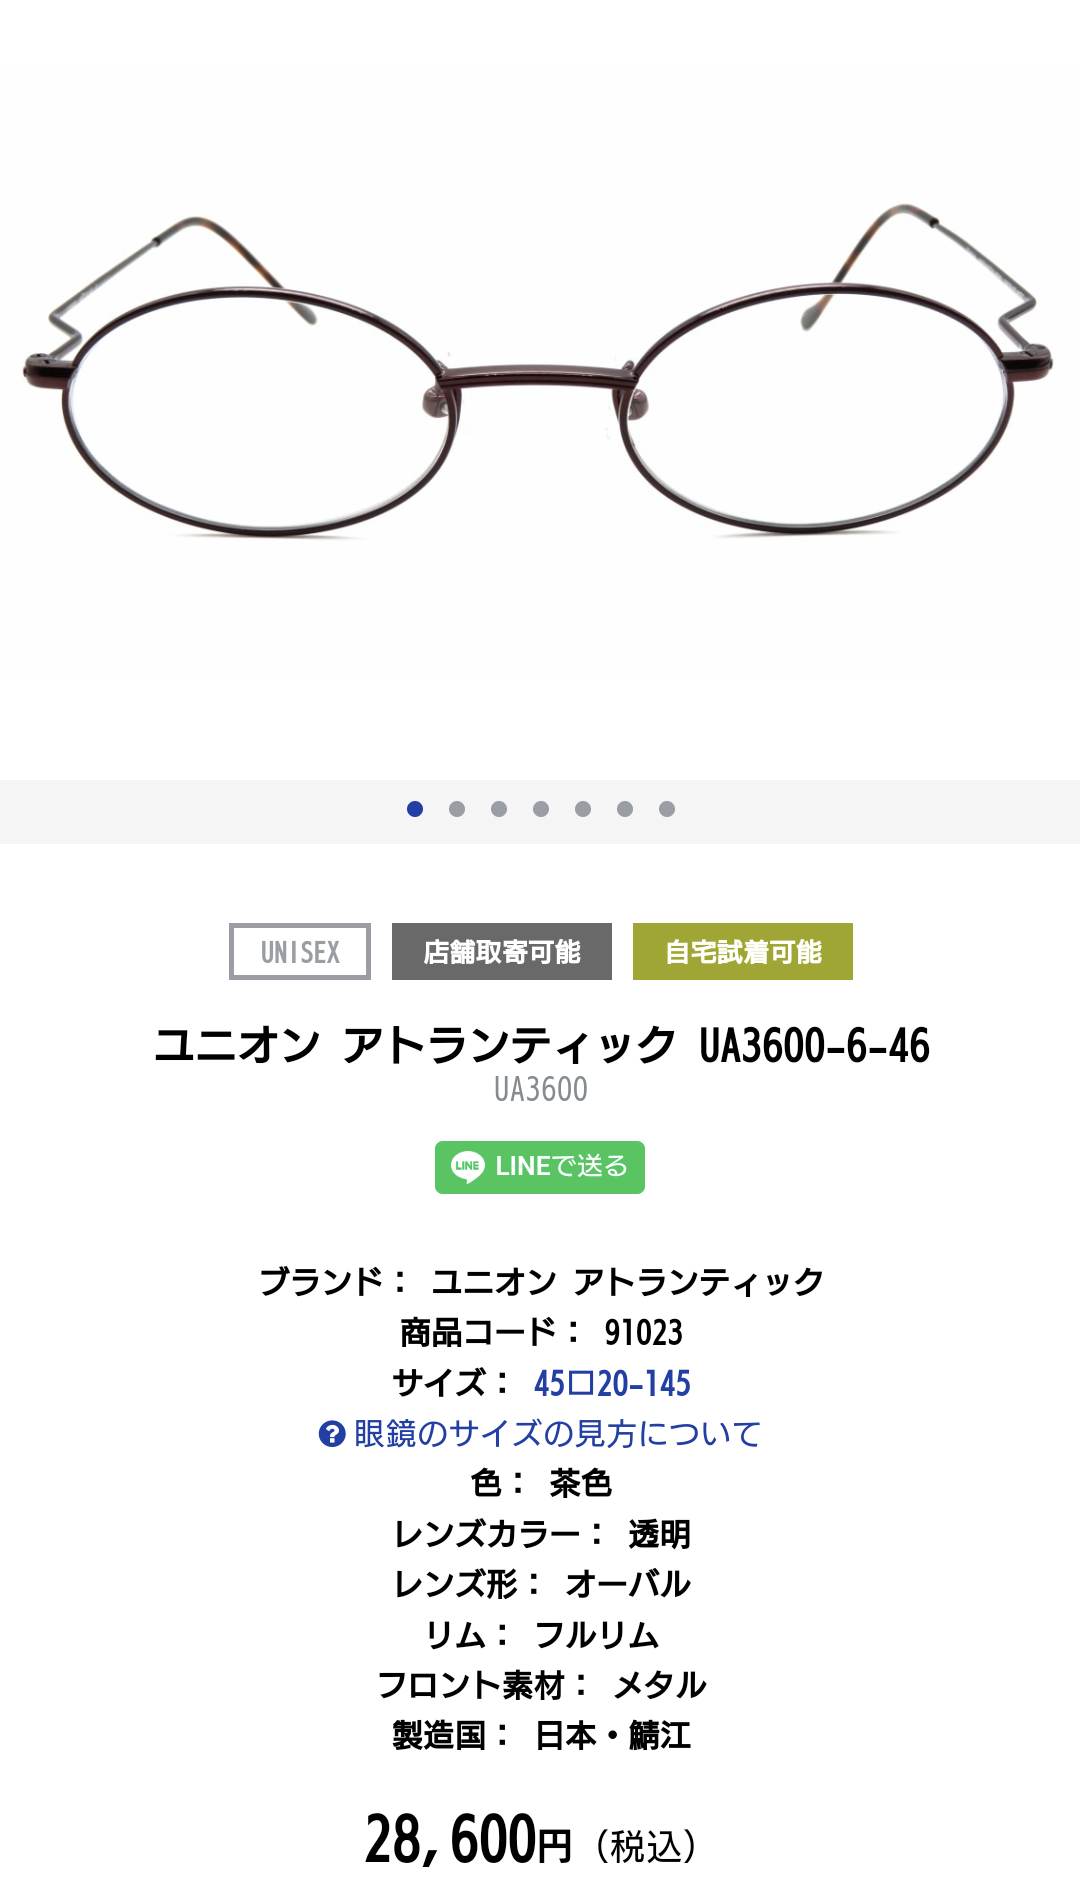The height and width of the screenshot is (1898, 1080).
Task: Click the 自宅試着可能 badge
Action: (x=743, y=951)
